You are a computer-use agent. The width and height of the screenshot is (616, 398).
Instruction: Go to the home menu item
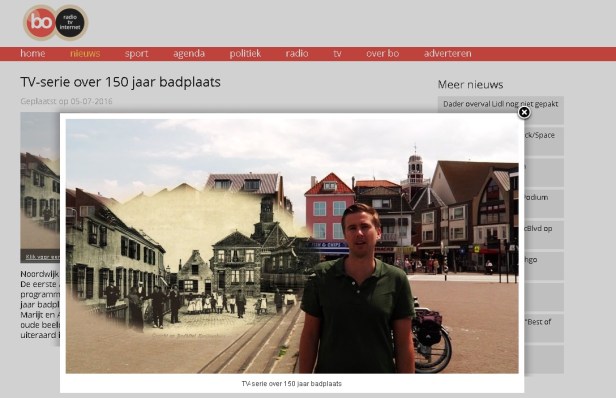pyautogui.click(x=33, y=53)
